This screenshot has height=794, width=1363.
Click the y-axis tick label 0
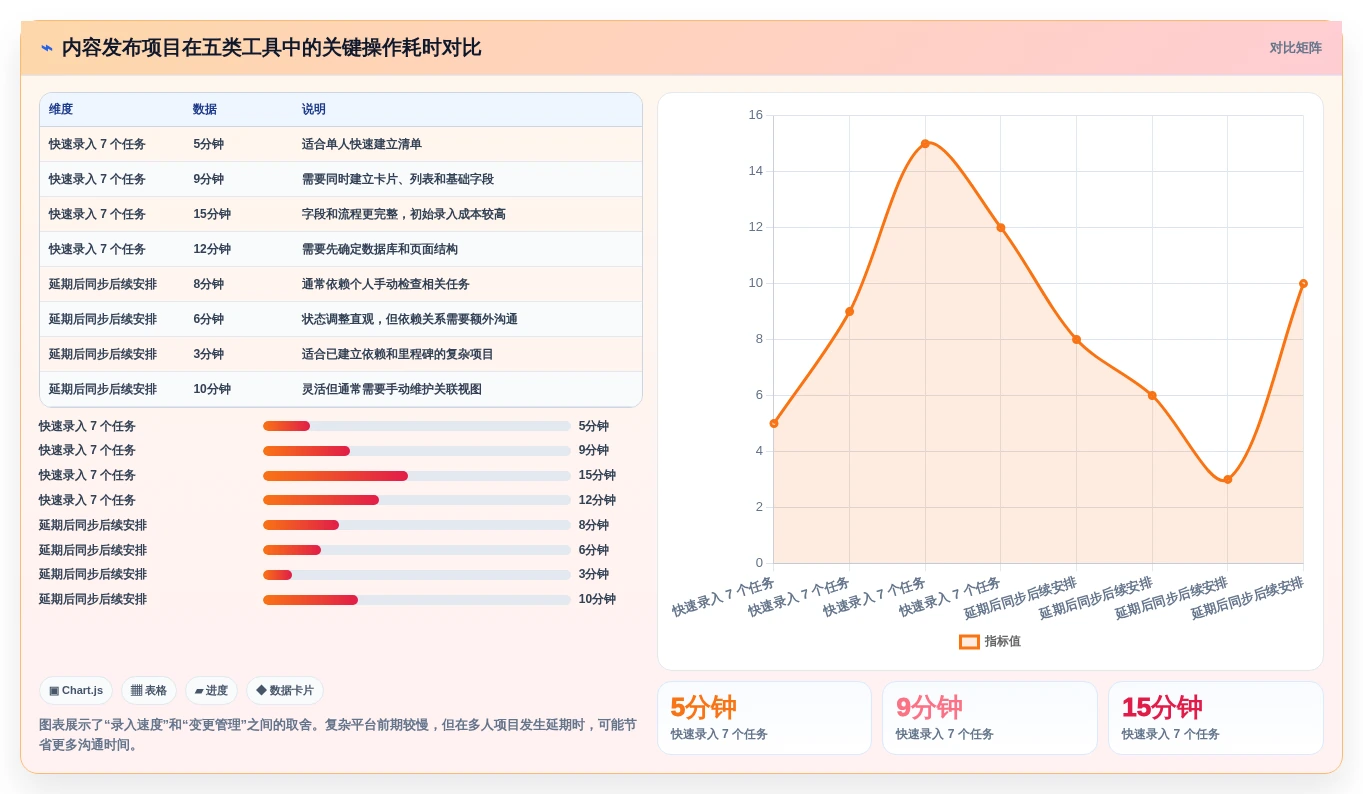click(x=759, y=563)
